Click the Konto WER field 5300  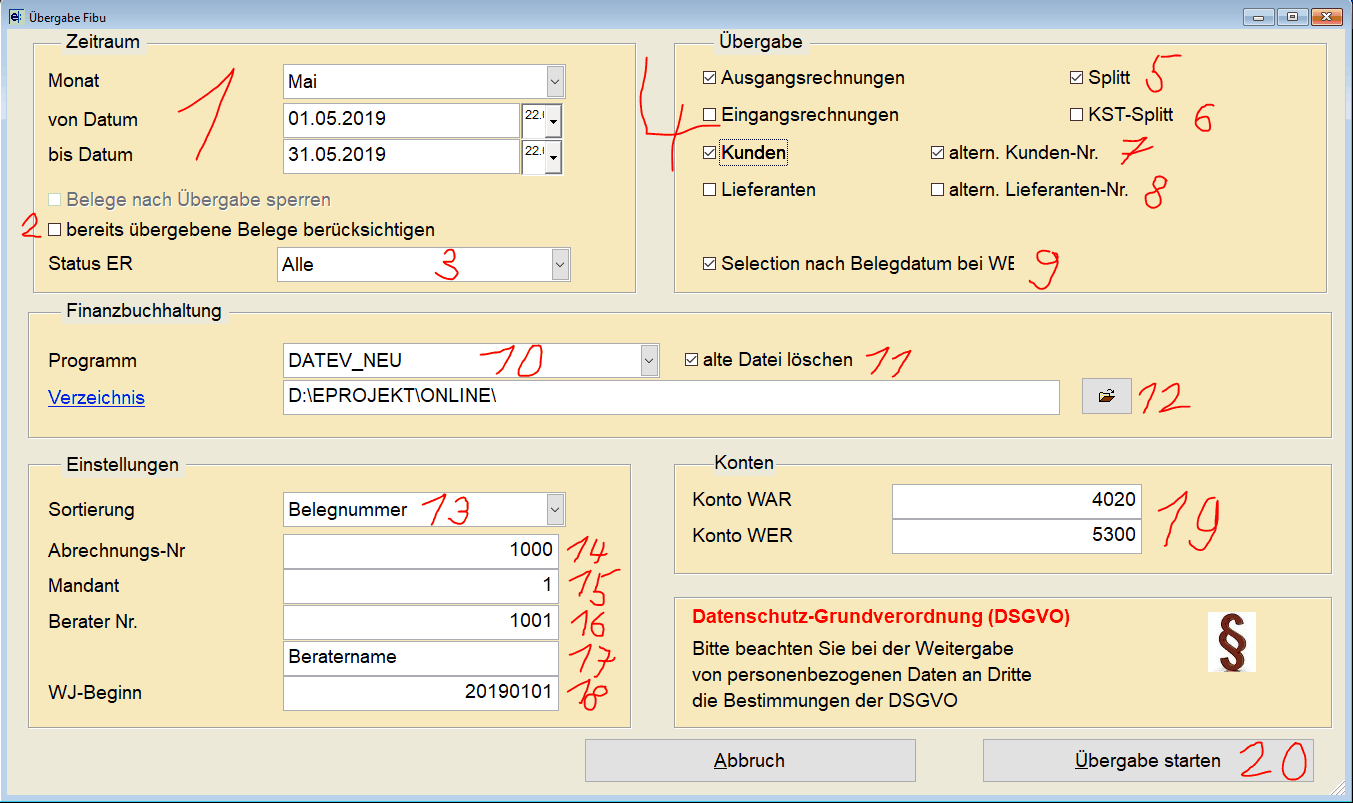pyautogui.click(x=1016, y=536)
